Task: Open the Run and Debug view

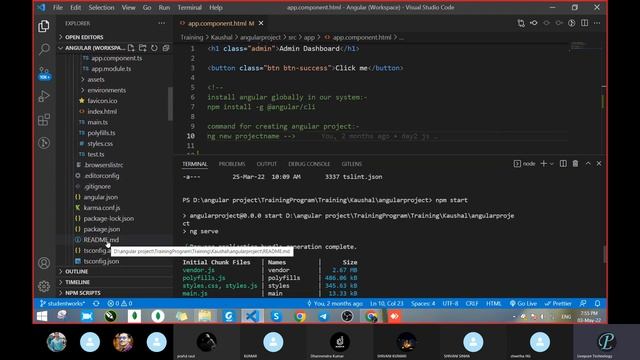Action: pyautogui.click(x=44, y=96)
